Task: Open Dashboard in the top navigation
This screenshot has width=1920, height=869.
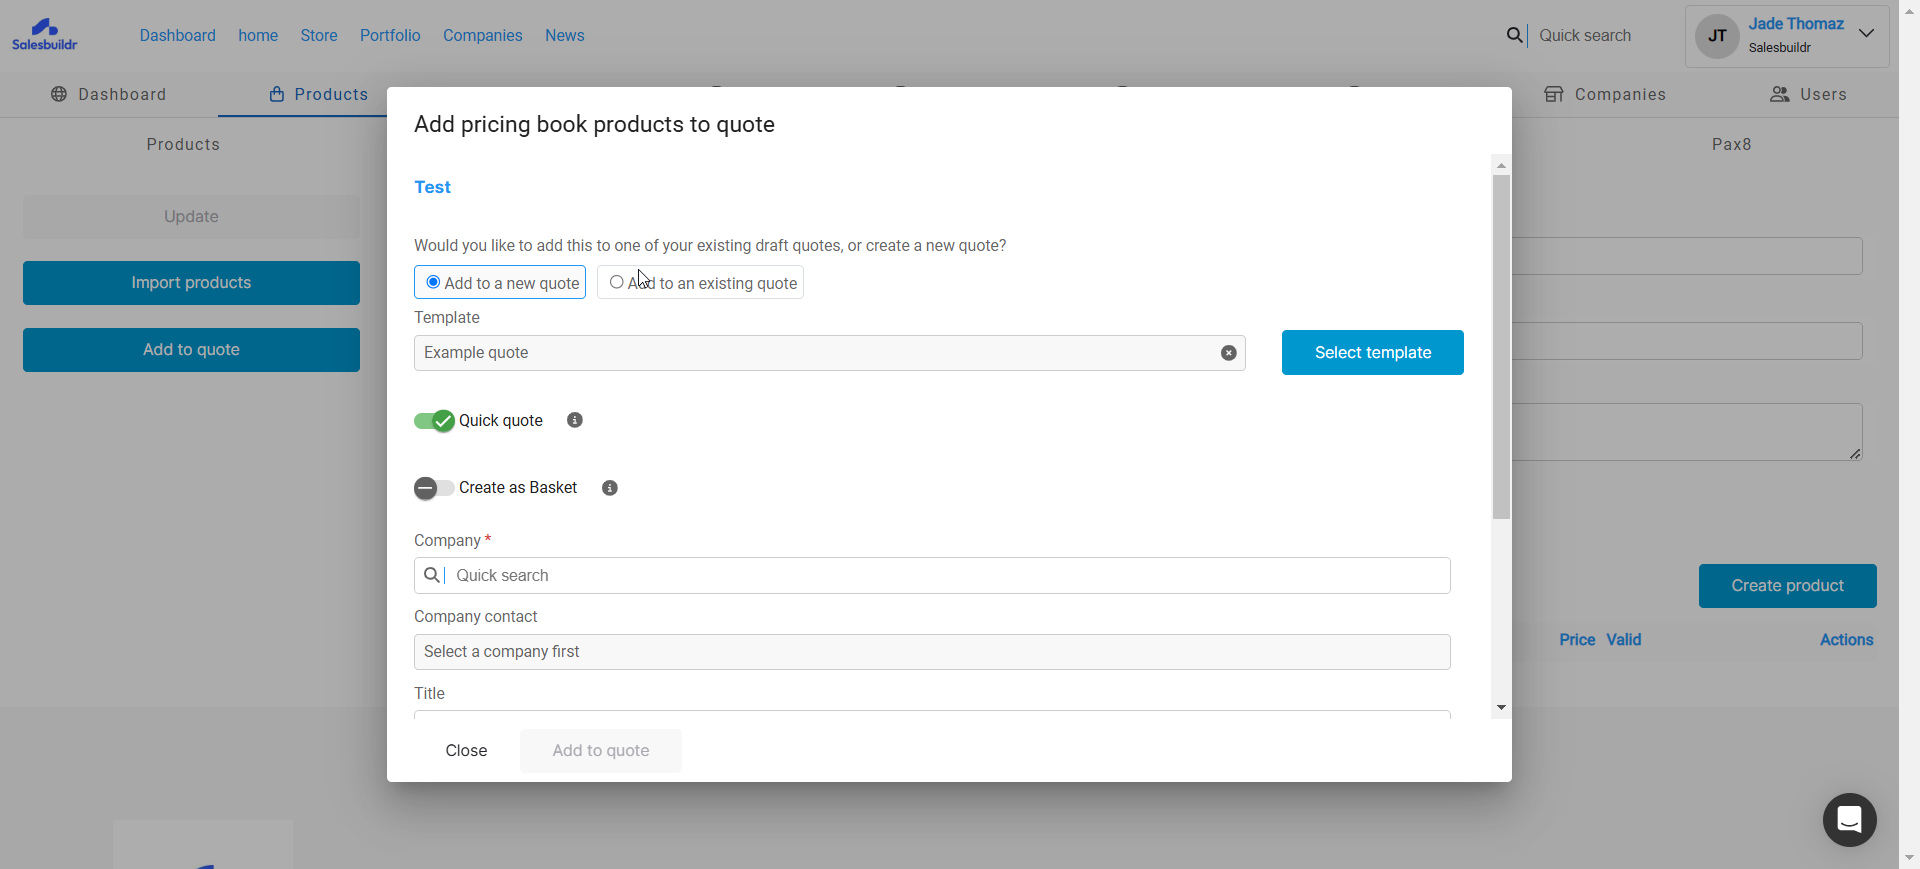Action: pos(178,35)
